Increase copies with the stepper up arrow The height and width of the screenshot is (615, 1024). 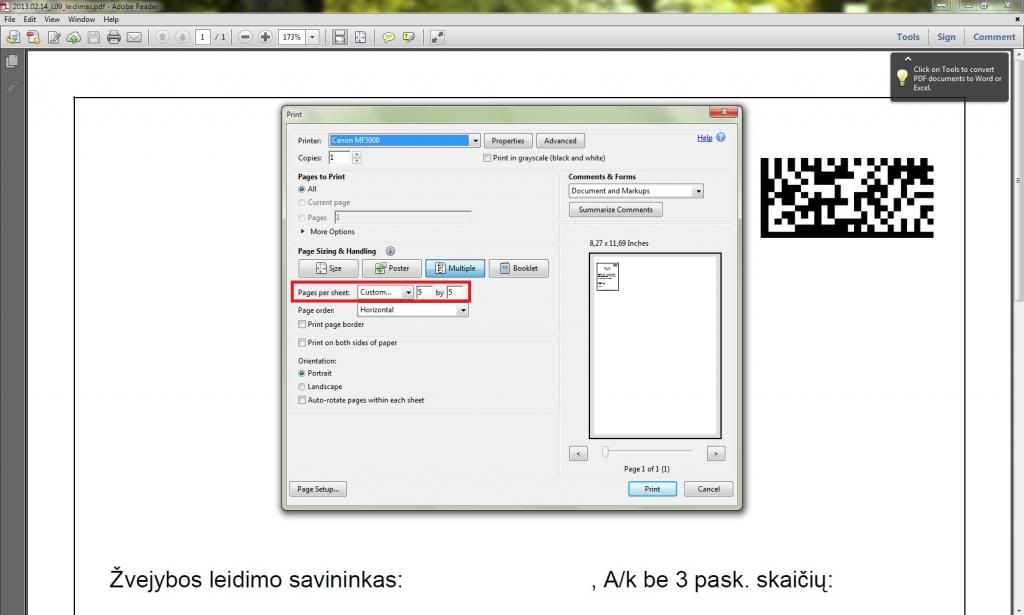coord(357,155)
